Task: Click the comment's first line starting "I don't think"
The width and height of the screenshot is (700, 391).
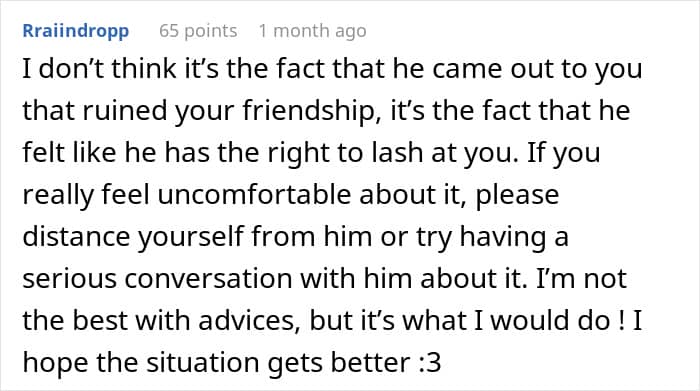Action: 333,69
